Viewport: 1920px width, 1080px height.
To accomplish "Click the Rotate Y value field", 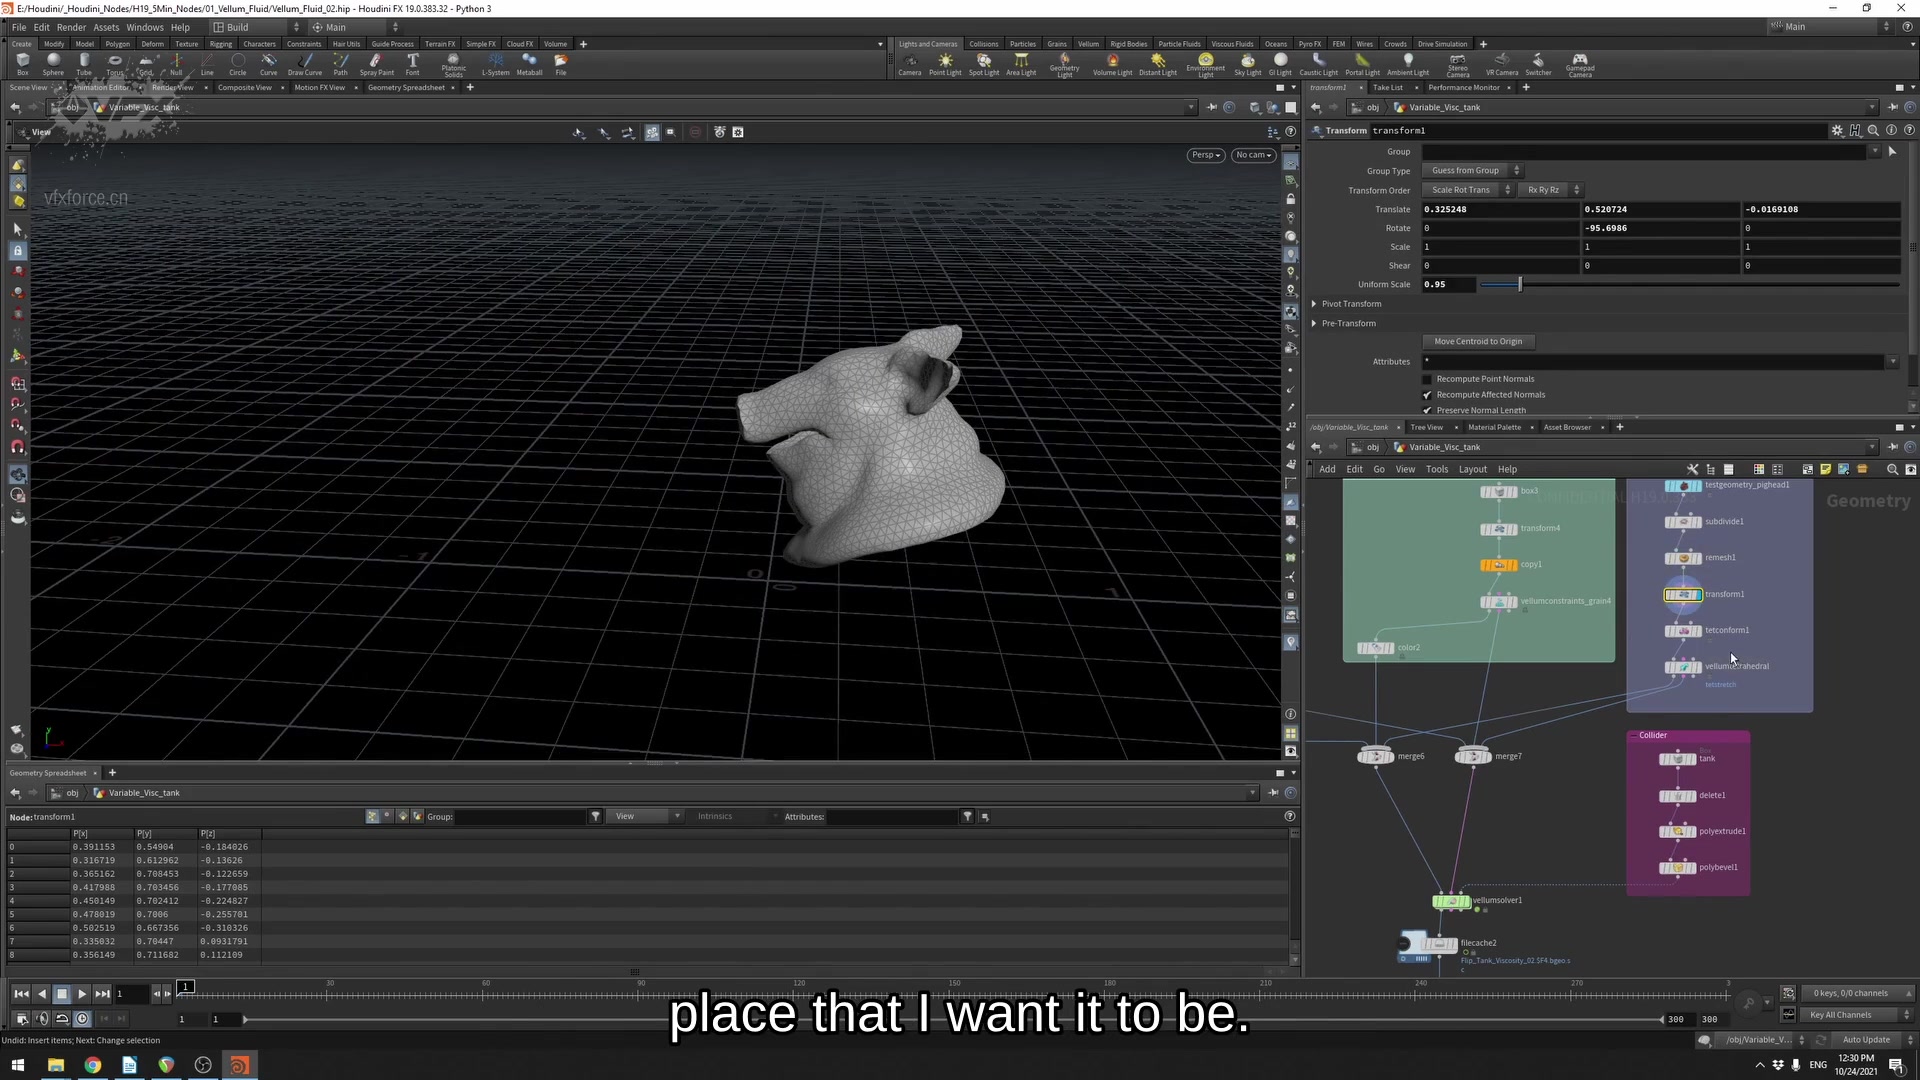I will point(1660,229).
